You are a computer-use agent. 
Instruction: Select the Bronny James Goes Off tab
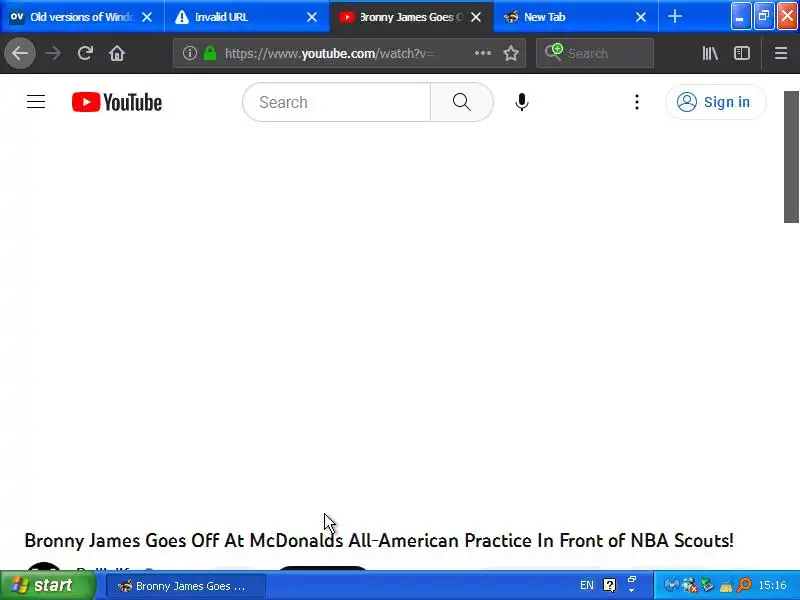tap(411, 17)
